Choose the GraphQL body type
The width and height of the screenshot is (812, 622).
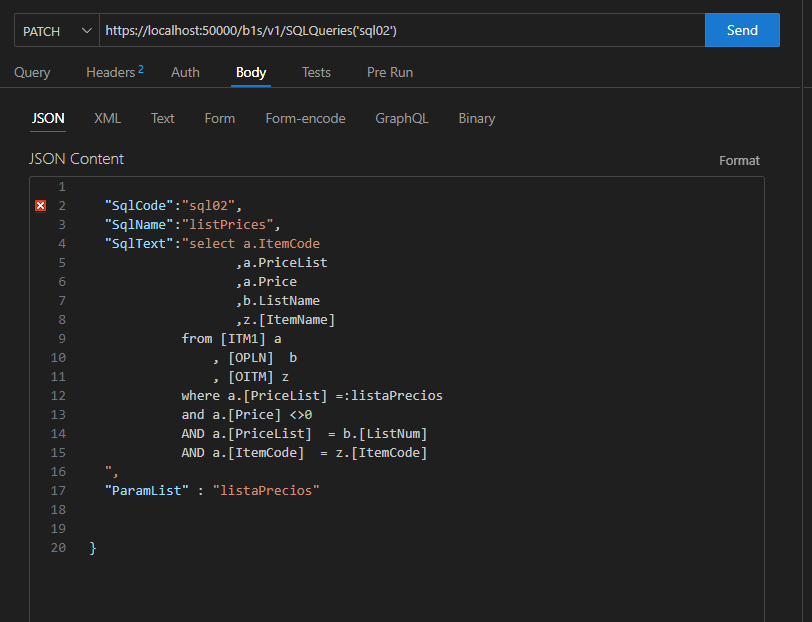[x=401, y=118]
